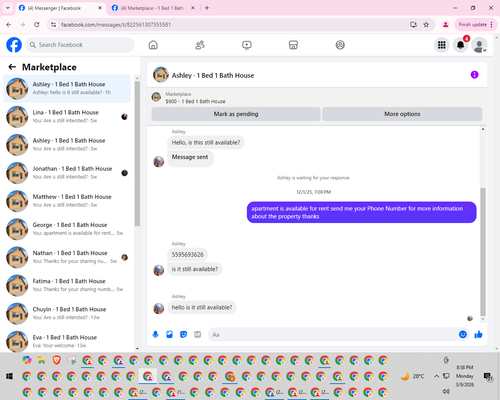Viewport: 500px width, 400px height.
Task: Open a new browser tab
Action: (x=207, y=8)
